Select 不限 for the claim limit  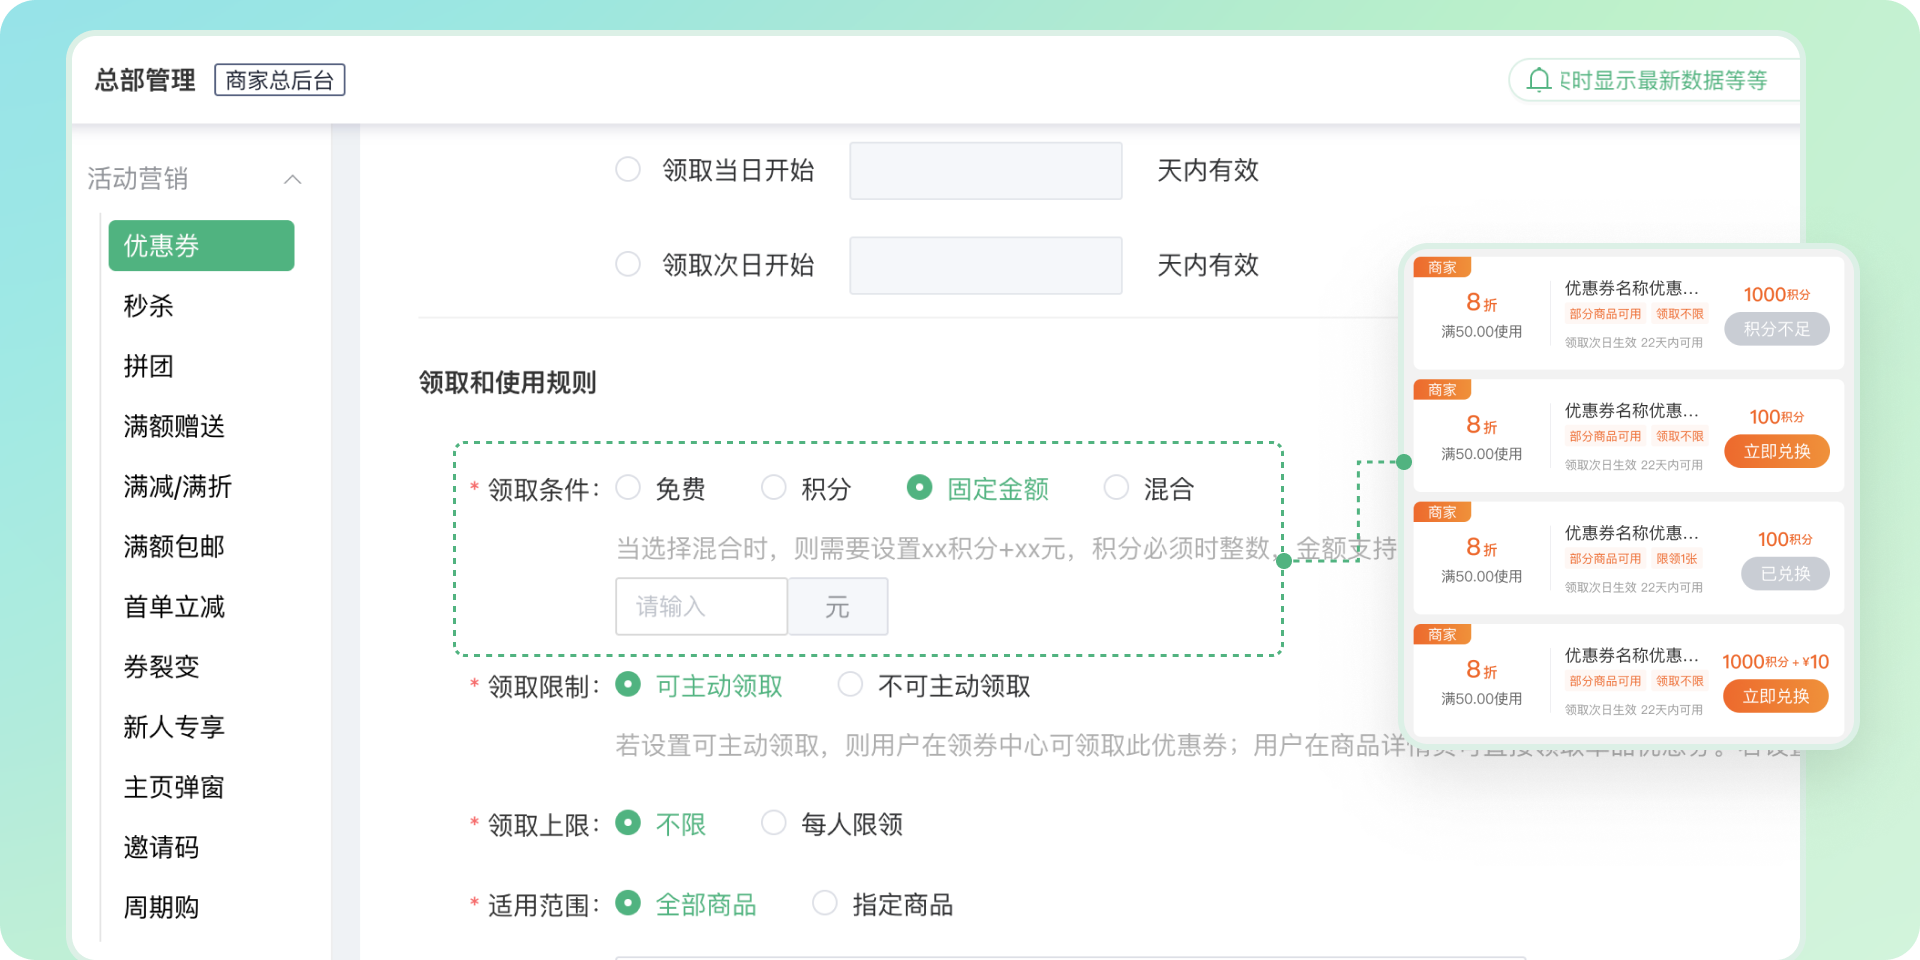[628, 823]
